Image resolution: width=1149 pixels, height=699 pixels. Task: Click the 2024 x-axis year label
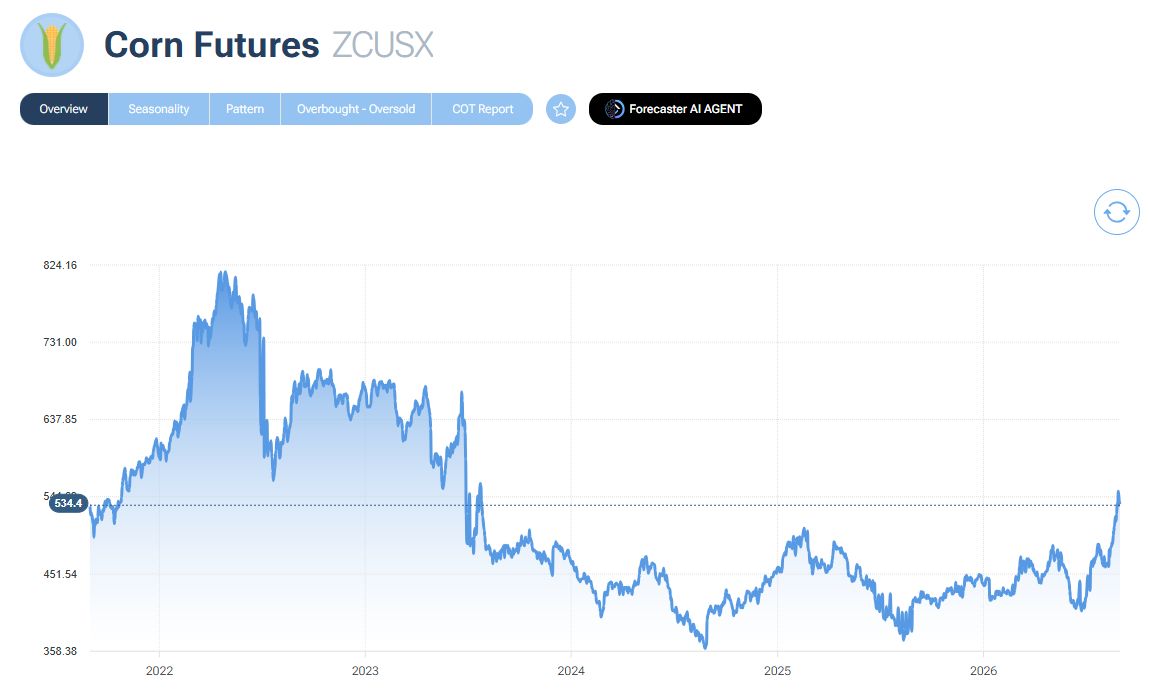tap(571, 670)
